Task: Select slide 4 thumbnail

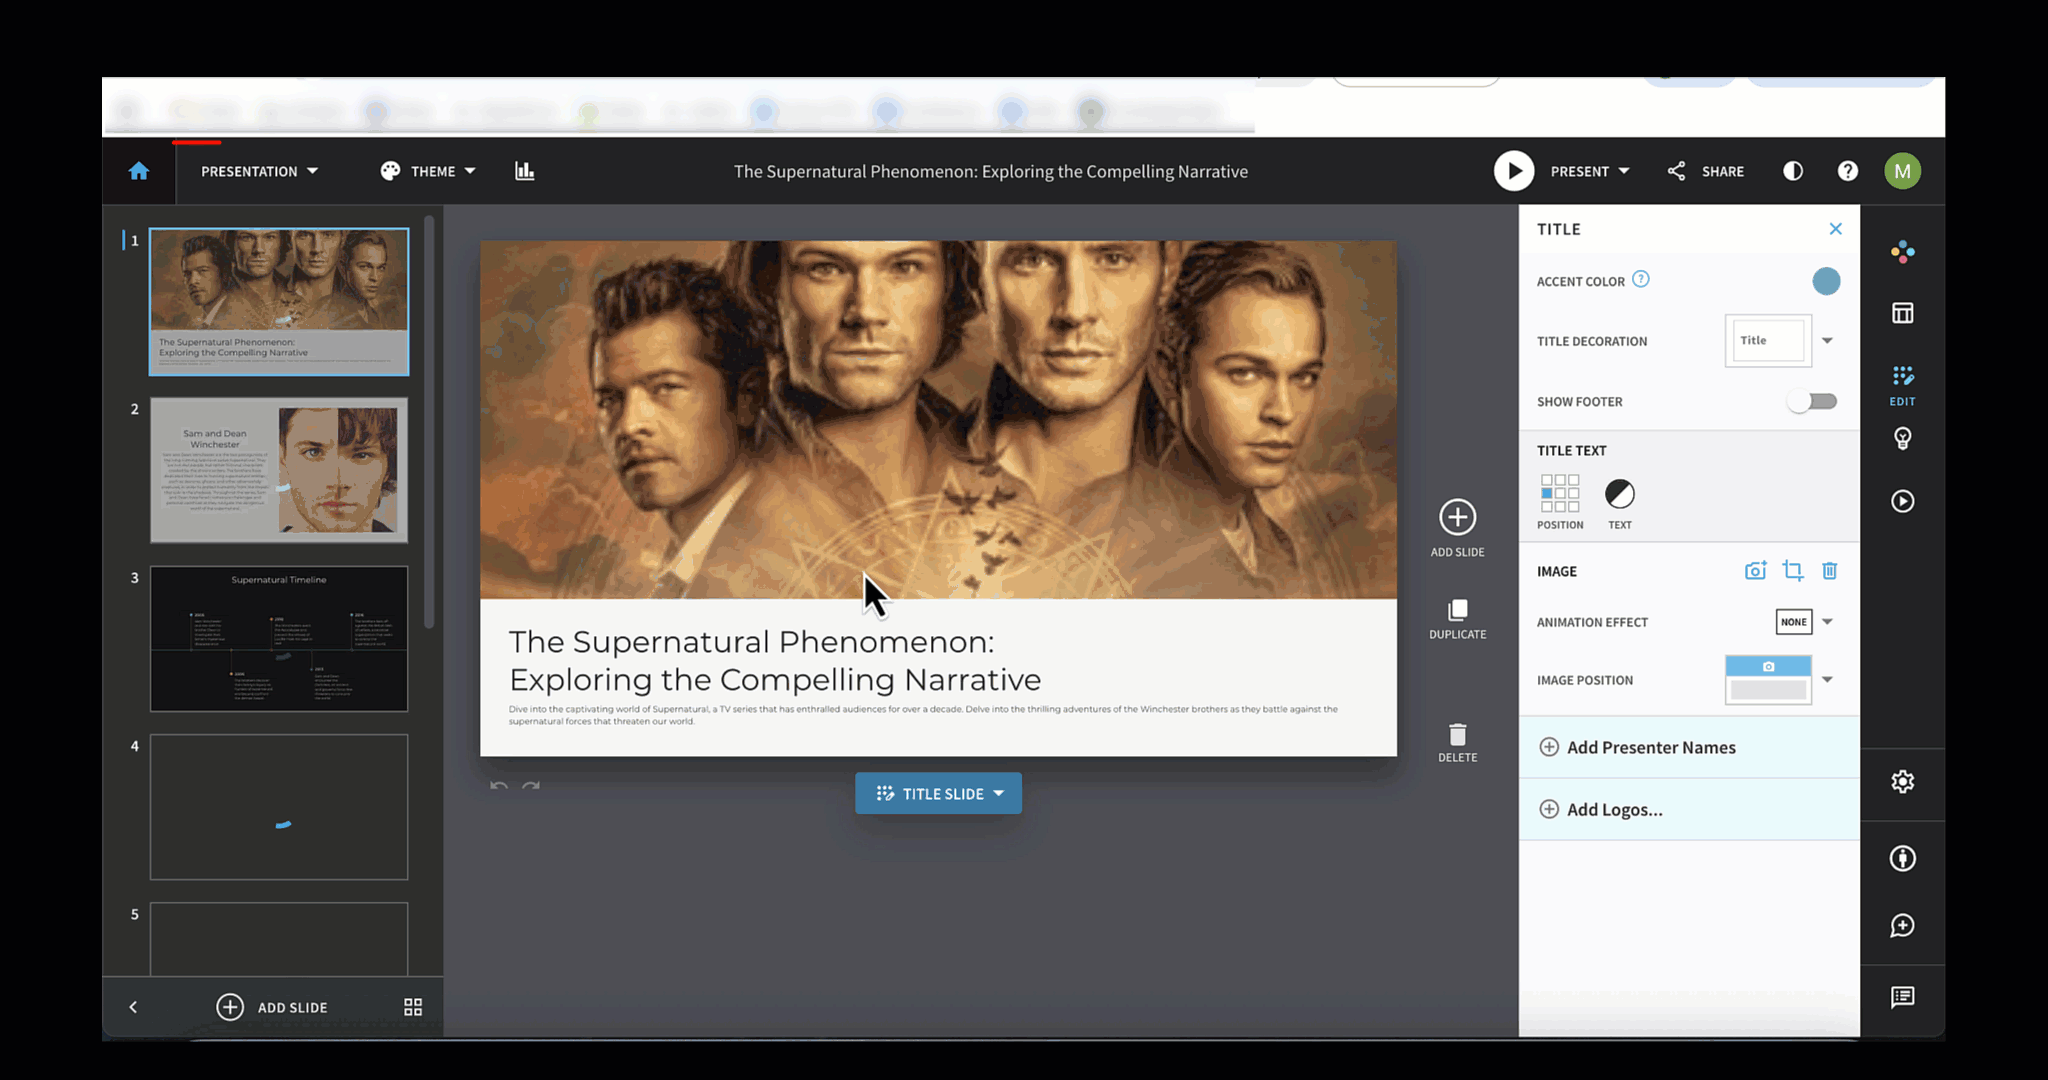Action: pos(279,807)
